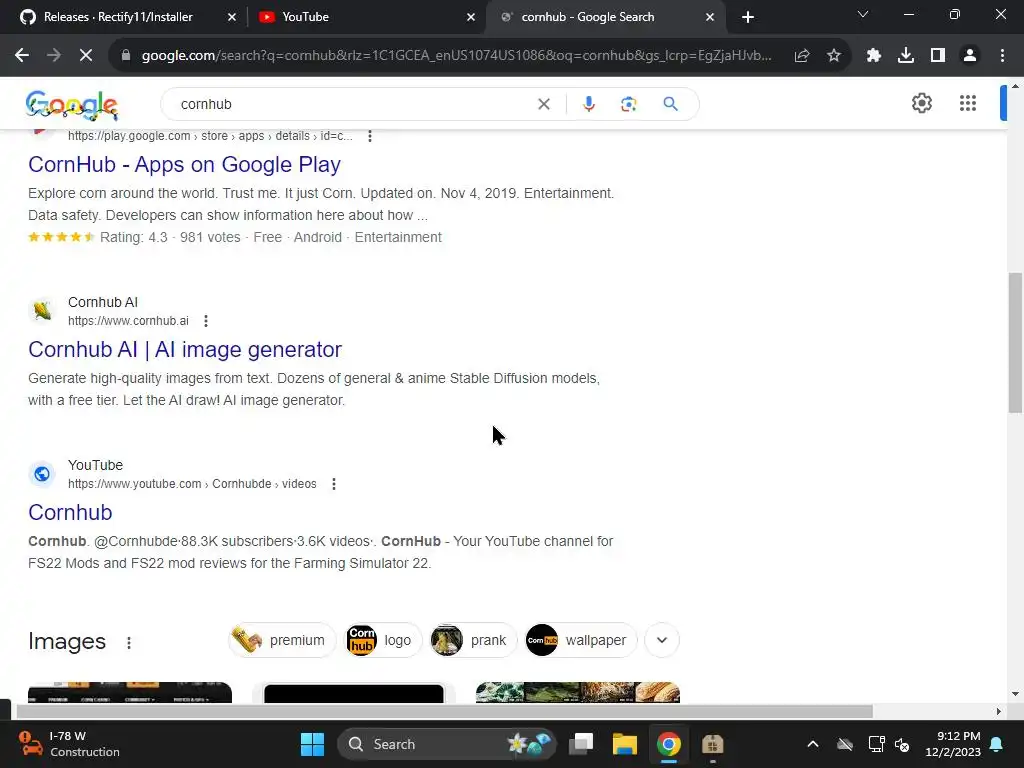This screenshot has width=1024, height=768.
Task: Filter images by logo
Action: point(383,640)
